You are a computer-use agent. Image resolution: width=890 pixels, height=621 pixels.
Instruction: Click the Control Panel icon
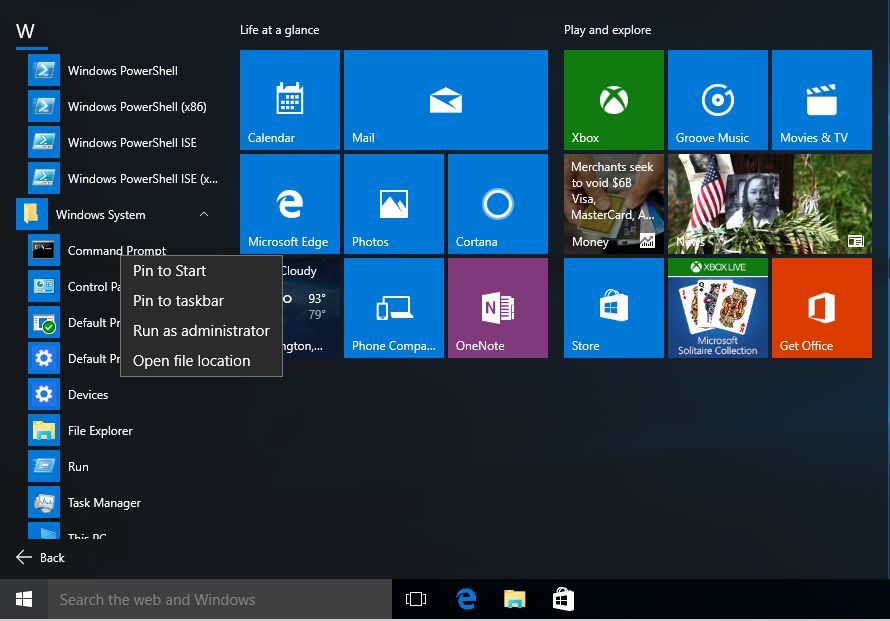(x=44, y=286)
